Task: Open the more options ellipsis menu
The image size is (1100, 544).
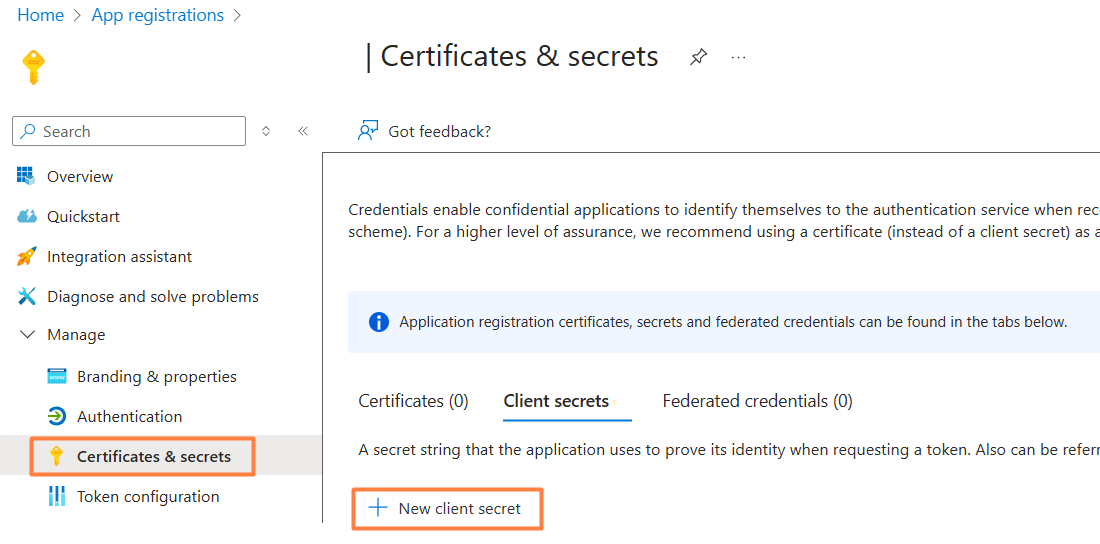Action: (x=738, y=58)
